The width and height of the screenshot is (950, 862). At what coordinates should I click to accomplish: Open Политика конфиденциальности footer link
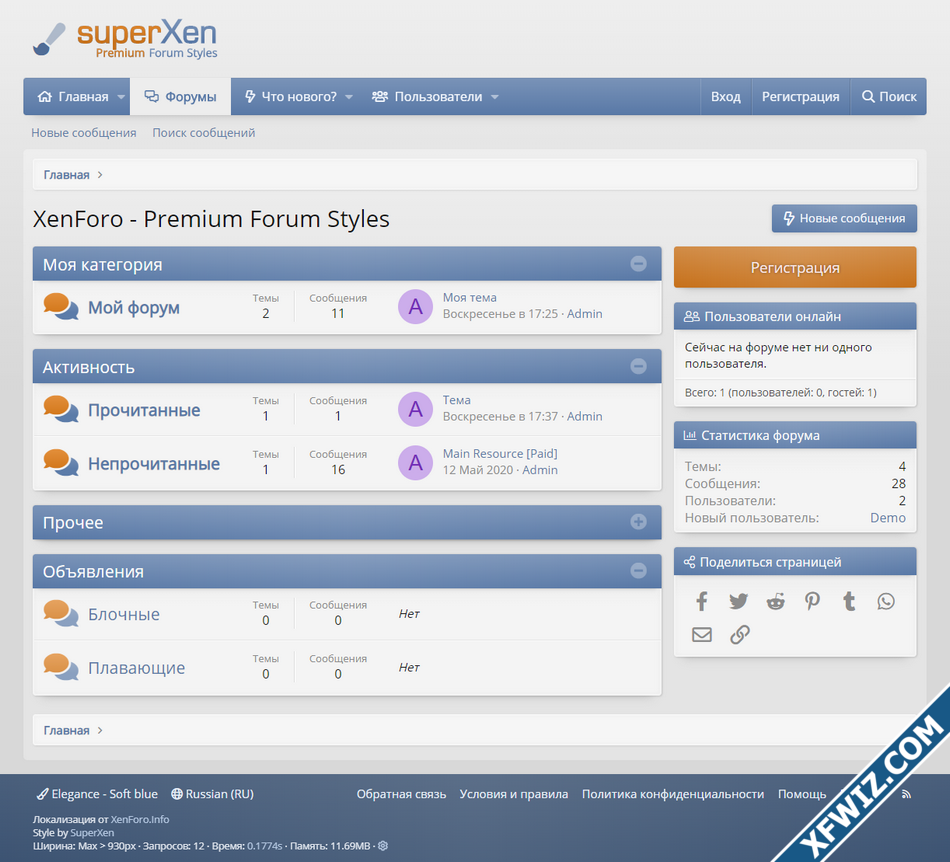coord(673,794)
